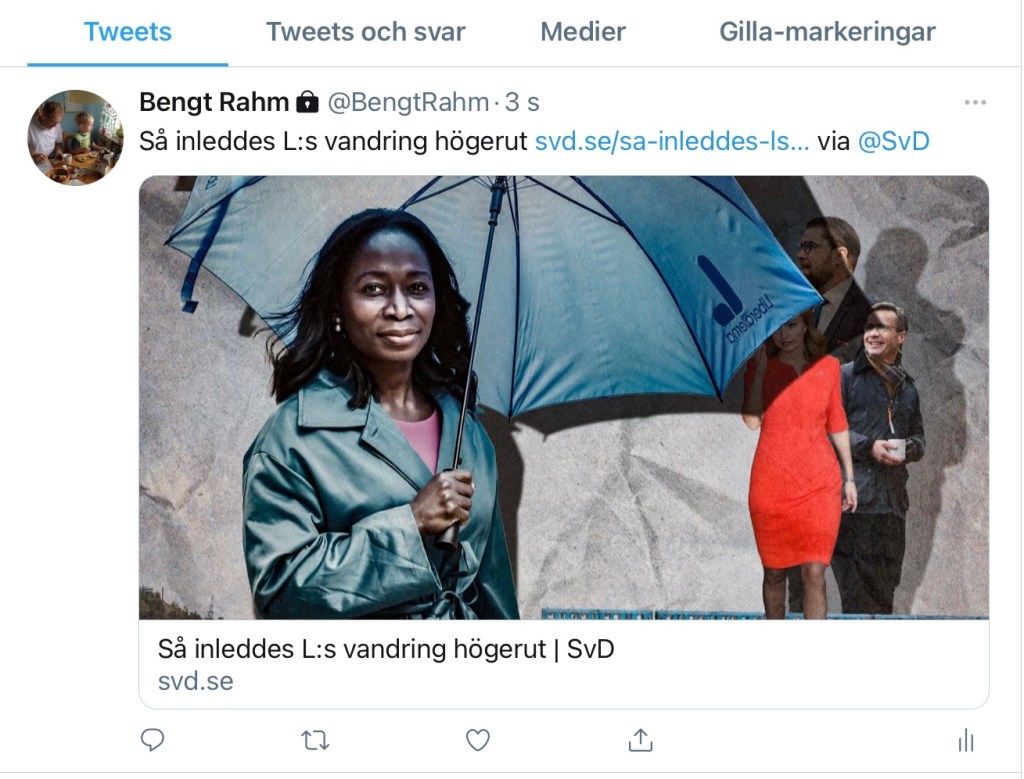This screenshot has width=1024, height=779.
Task: Open the @SvD mention
Action: click(x=893, y=141)
